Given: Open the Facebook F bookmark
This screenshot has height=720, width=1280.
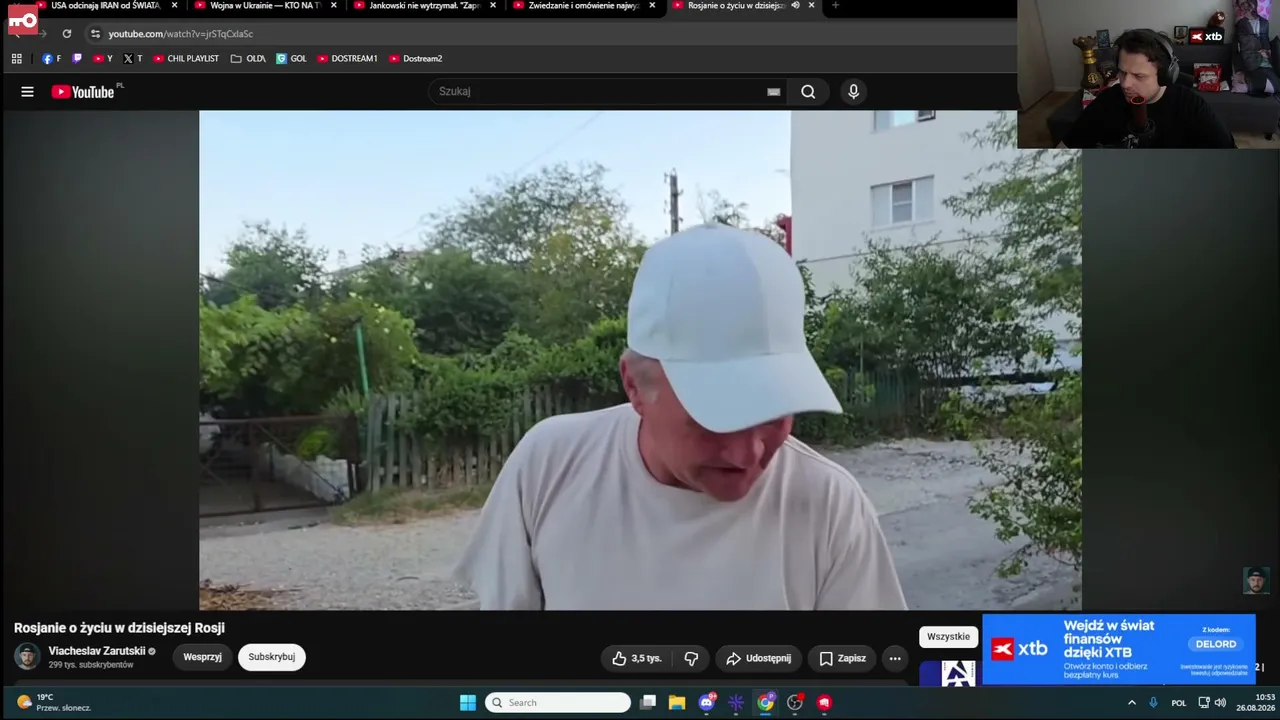Looking at the screenshot, I should click(51, 59).
